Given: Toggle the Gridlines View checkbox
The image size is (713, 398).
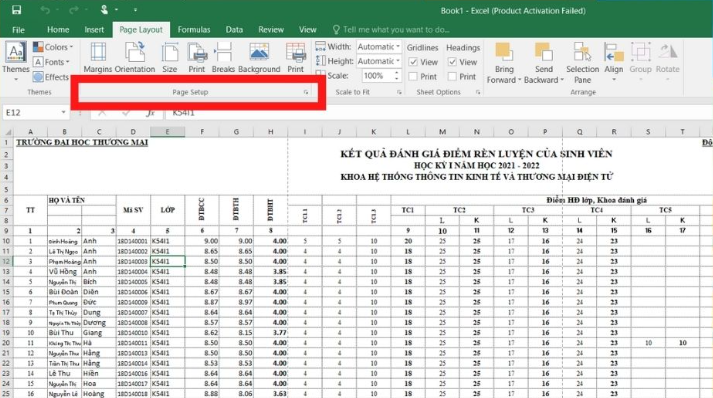Looking at the screenshot, I should [x=413, y=62].
